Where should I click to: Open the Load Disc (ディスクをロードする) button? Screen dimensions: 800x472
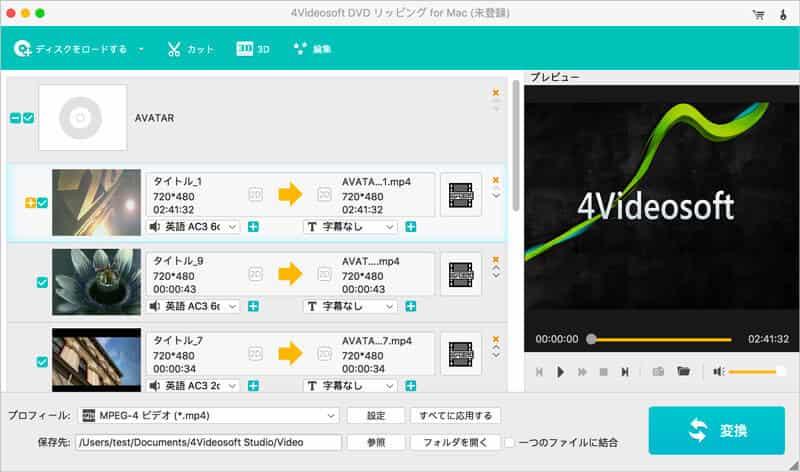pos(70,49)
